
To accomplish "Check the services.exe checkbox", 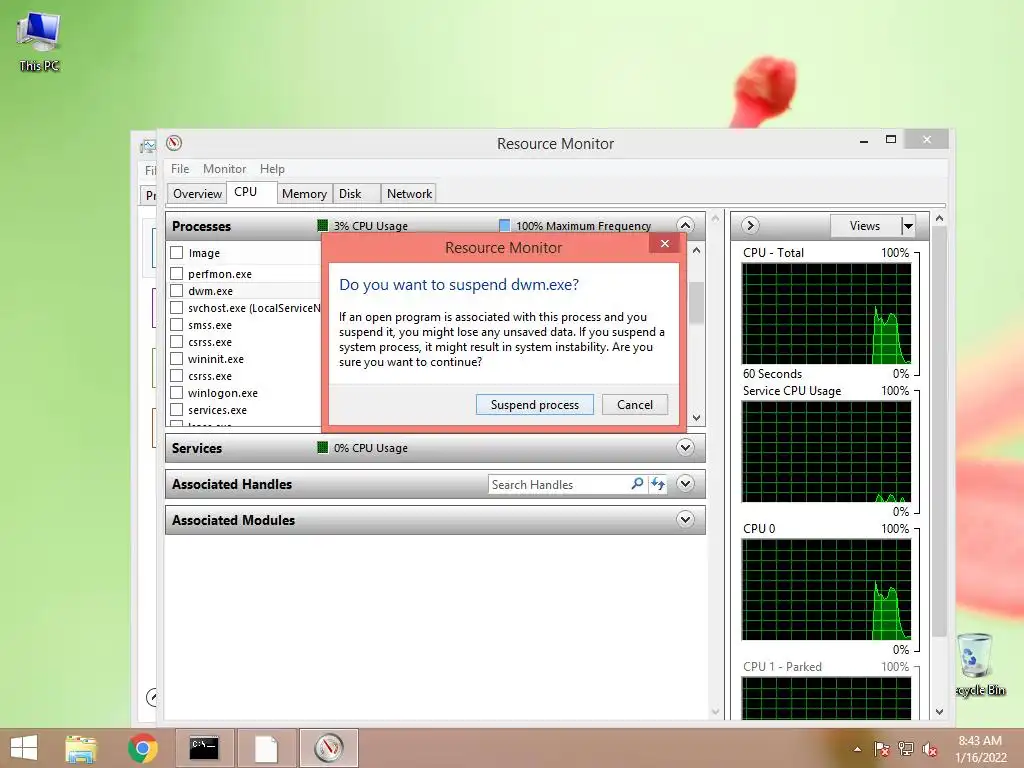I will [176, 409].
